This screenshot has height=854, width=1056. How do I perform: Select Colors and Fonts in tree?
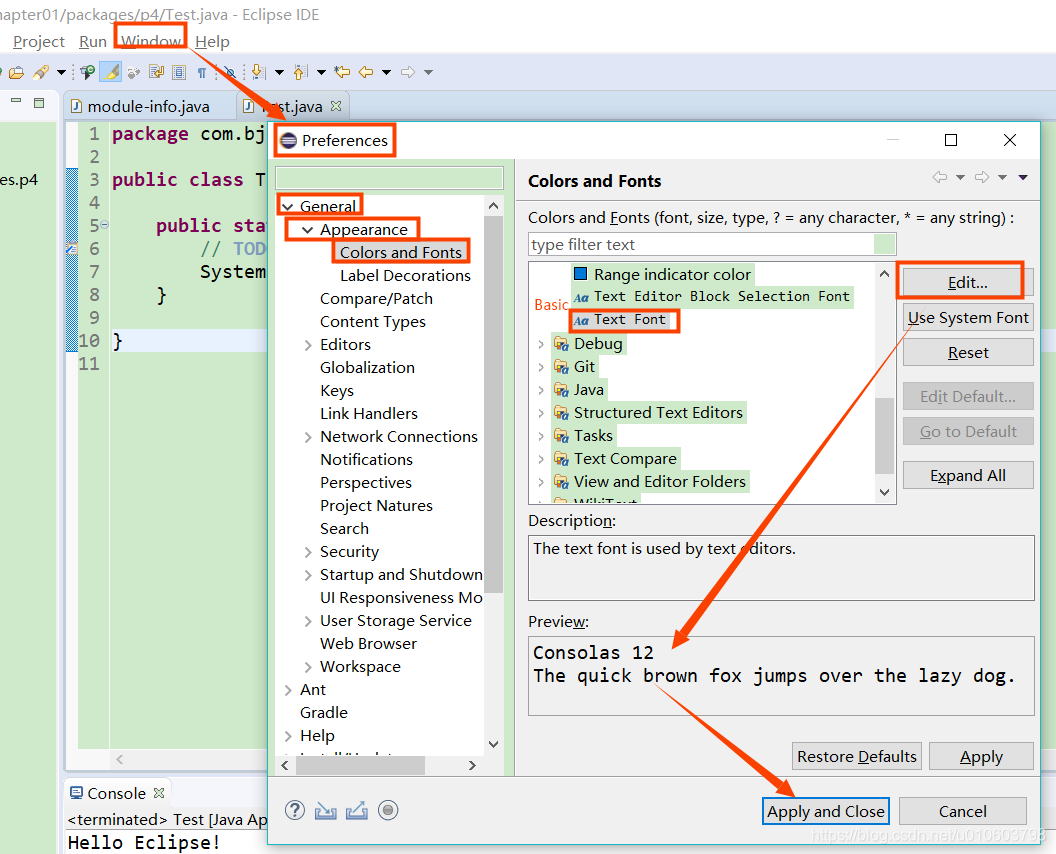(x=401, y=252)
